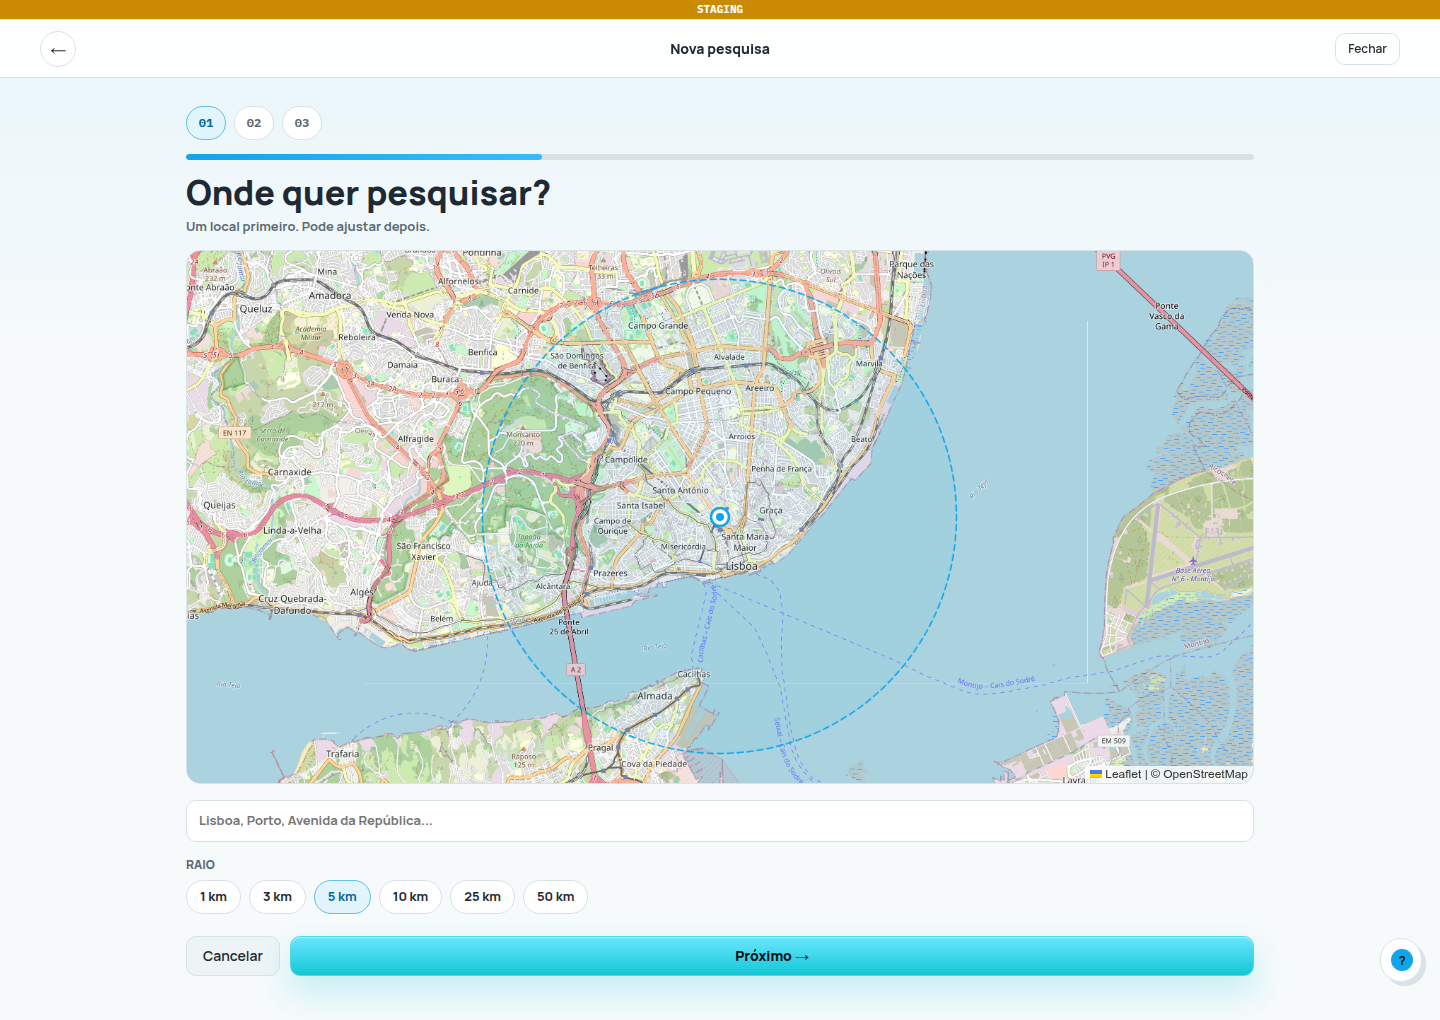Open the OpenStreetMap copyright link

[1205, 774]
